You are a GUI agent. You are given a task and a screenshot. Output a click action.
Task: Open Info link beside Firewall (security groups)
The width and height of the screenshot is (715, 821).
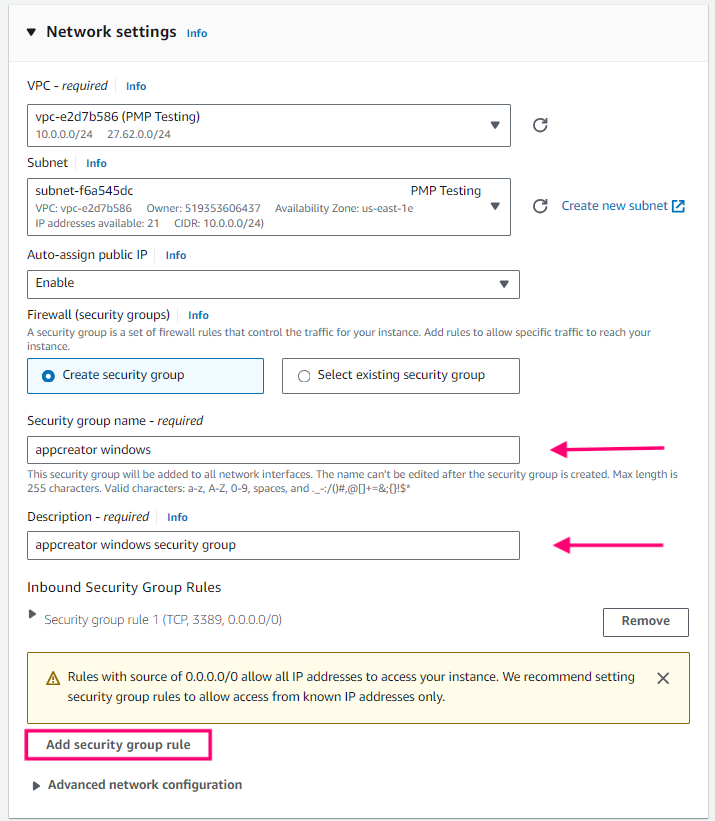(198, 315)
